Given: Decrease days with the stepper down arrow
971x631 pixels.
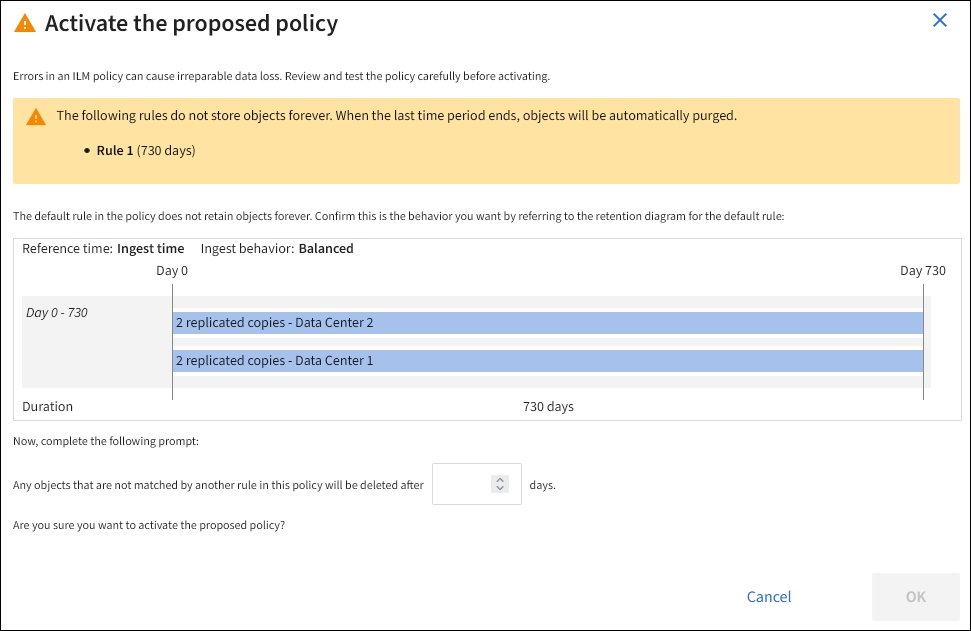Looking at the screenshot, I should (501, 489).
